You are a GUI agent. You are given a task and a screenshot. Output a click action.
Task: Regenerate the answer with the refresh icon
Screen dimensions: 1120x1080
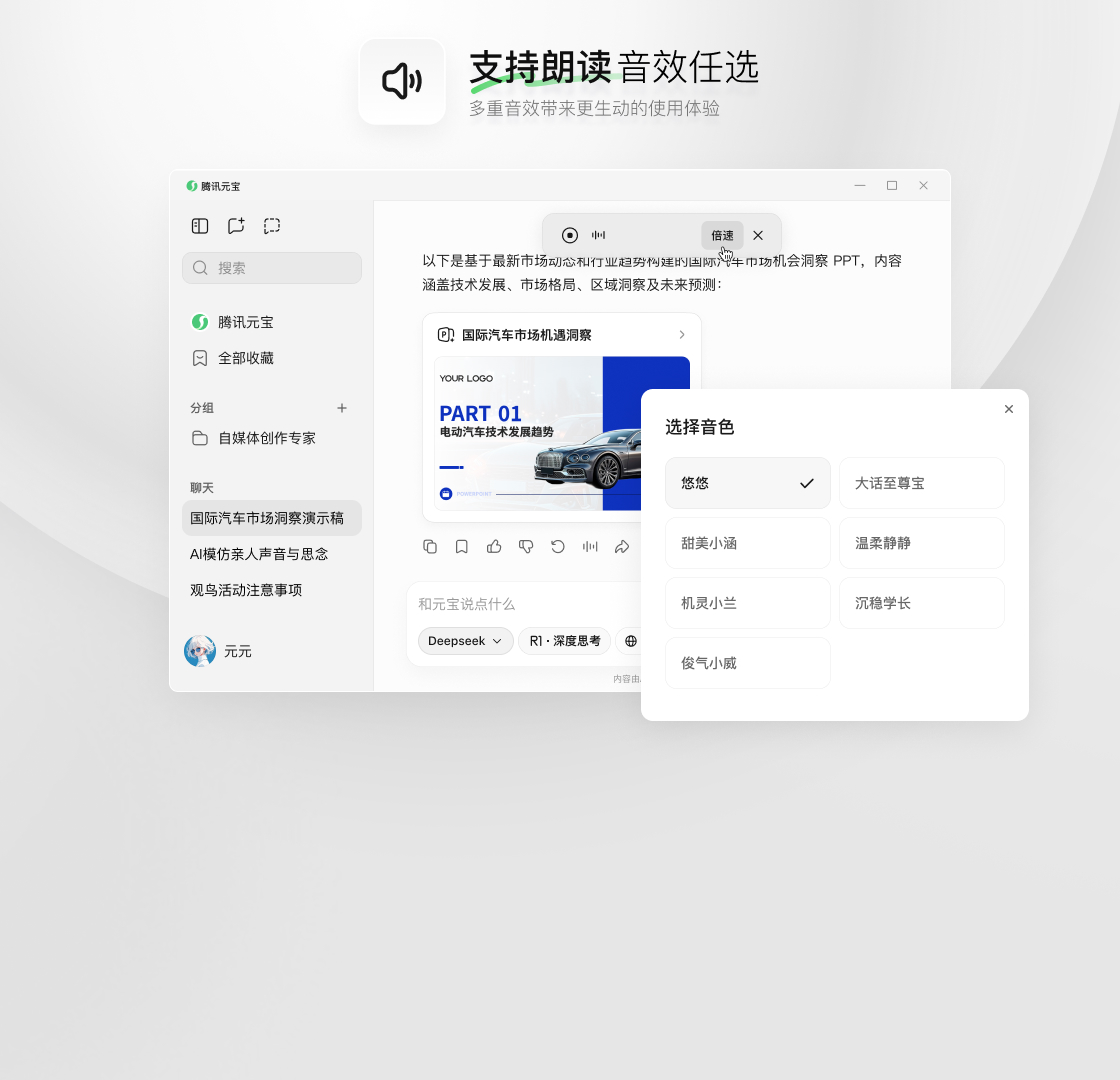pyautogui.click(x=558, y=546)
